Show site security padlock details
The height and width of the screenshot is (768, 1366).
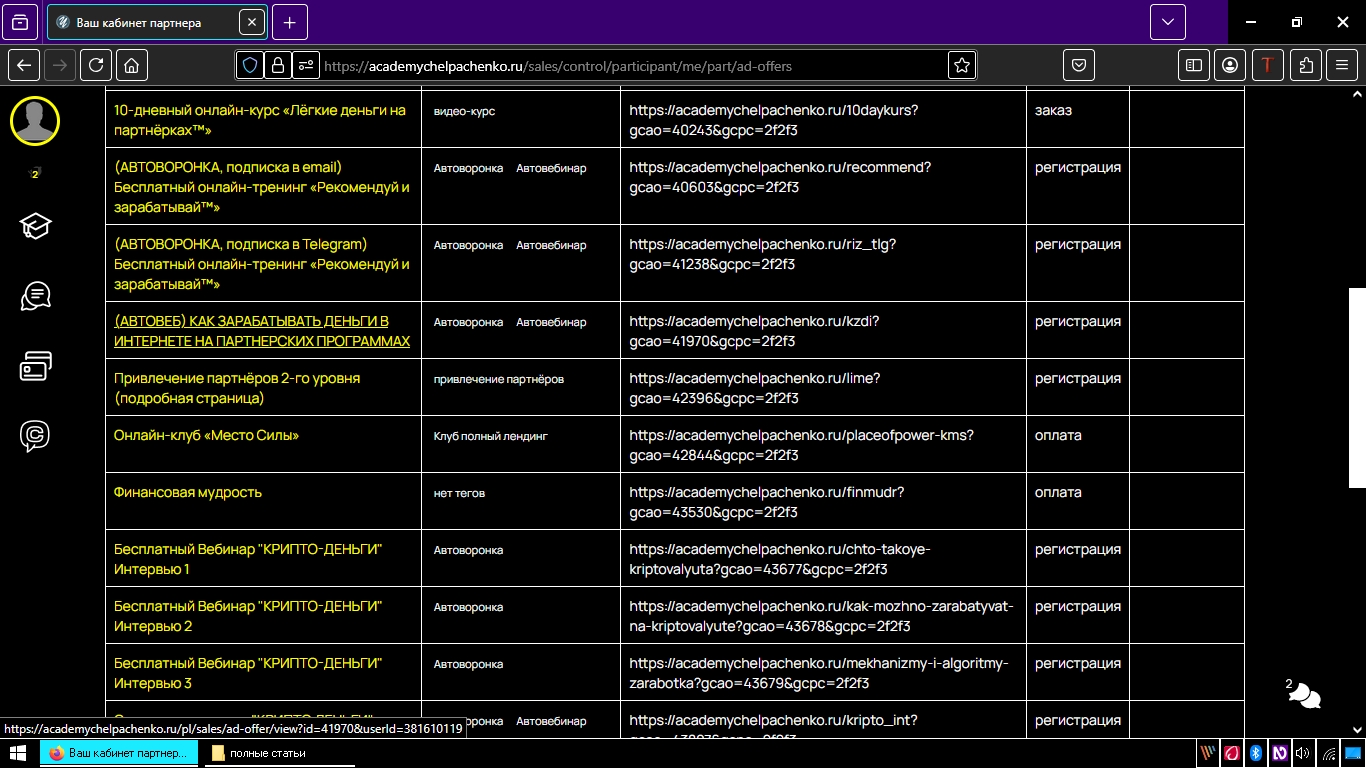(278, 65)
